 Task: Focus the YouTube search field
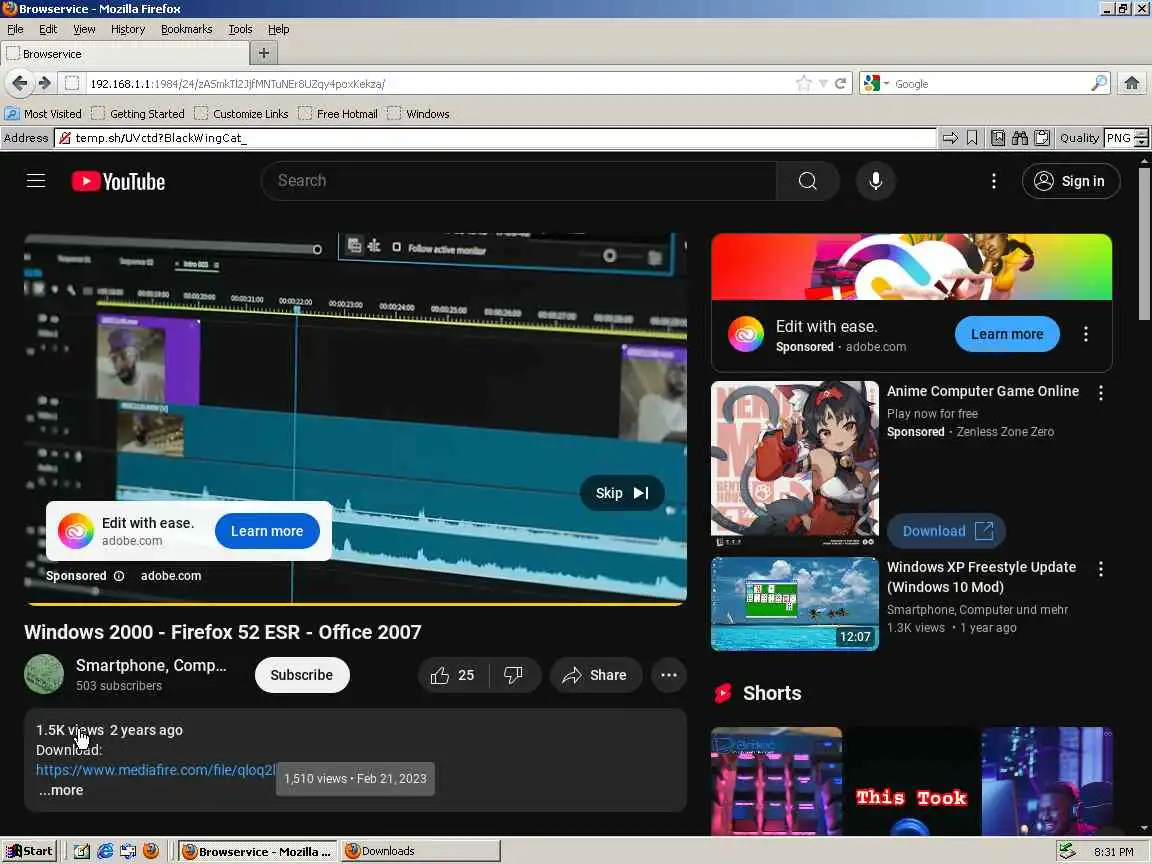tap(519, 181)
